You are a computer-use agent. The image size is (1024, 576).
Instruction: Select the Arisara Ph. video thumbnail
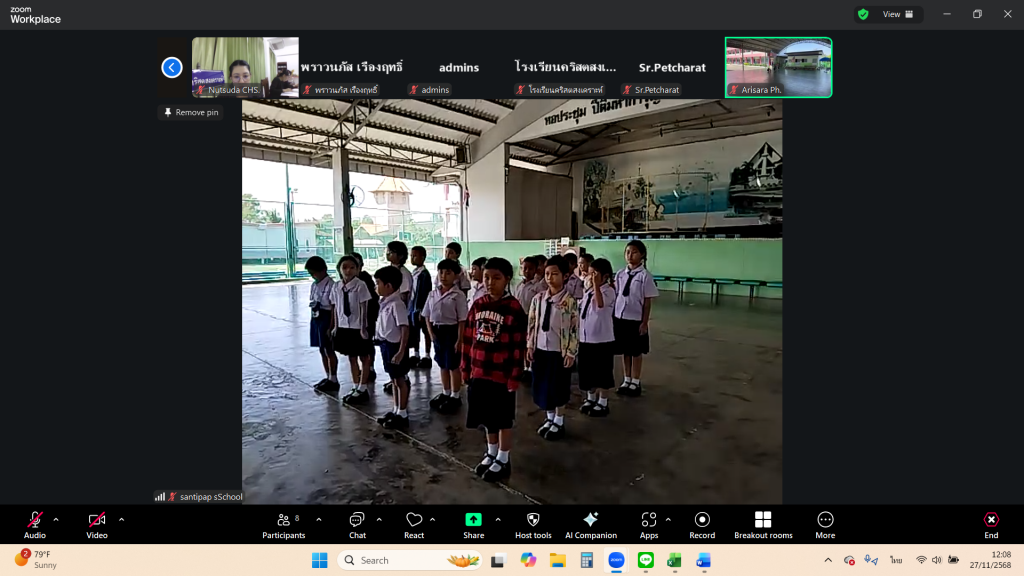tap(778, 67)
